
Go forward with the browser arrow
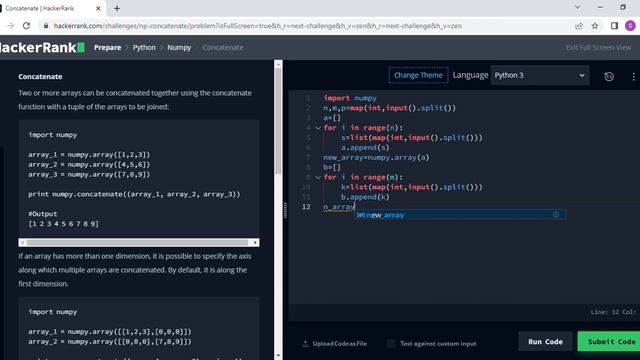pyautogui.click(x=10, y=26)
